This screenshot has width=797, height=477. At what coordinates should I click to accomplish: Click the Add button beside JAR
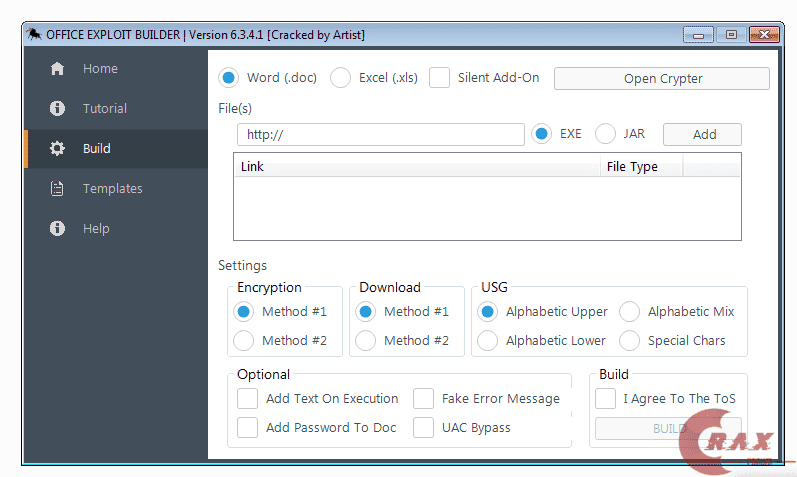704,134
